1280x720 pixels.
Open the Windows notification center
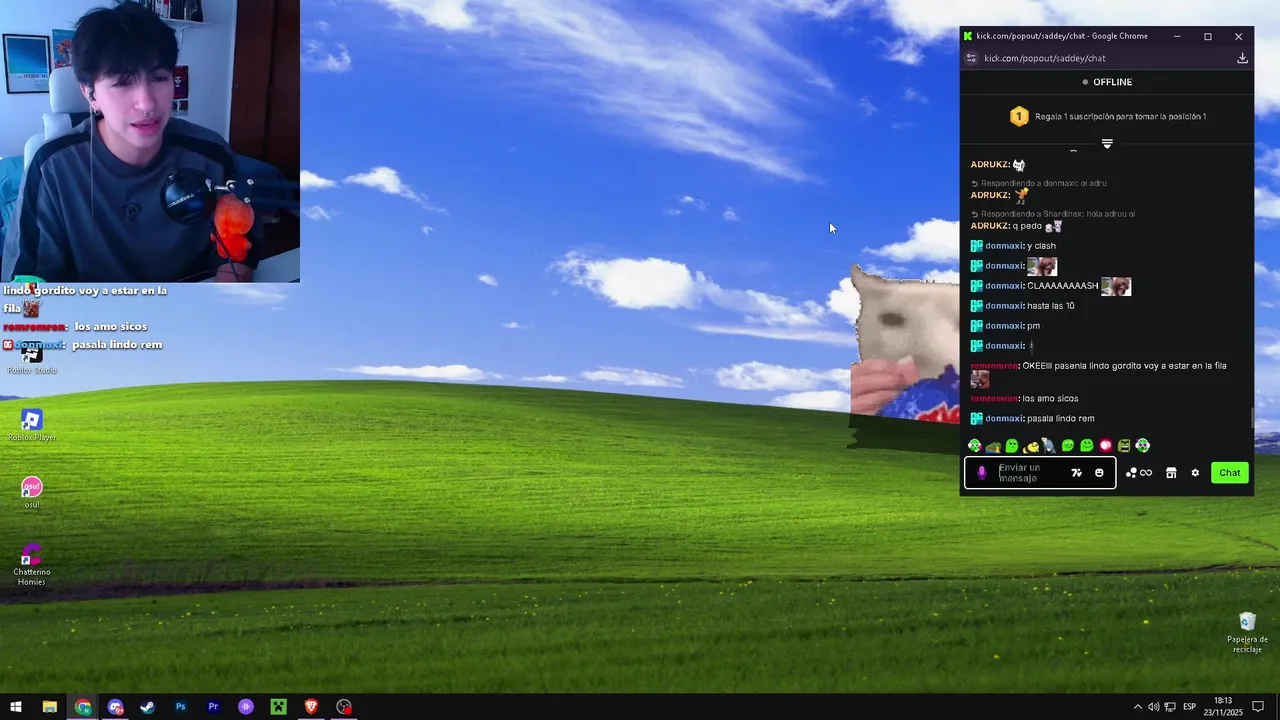click(x=1258, y=707)
